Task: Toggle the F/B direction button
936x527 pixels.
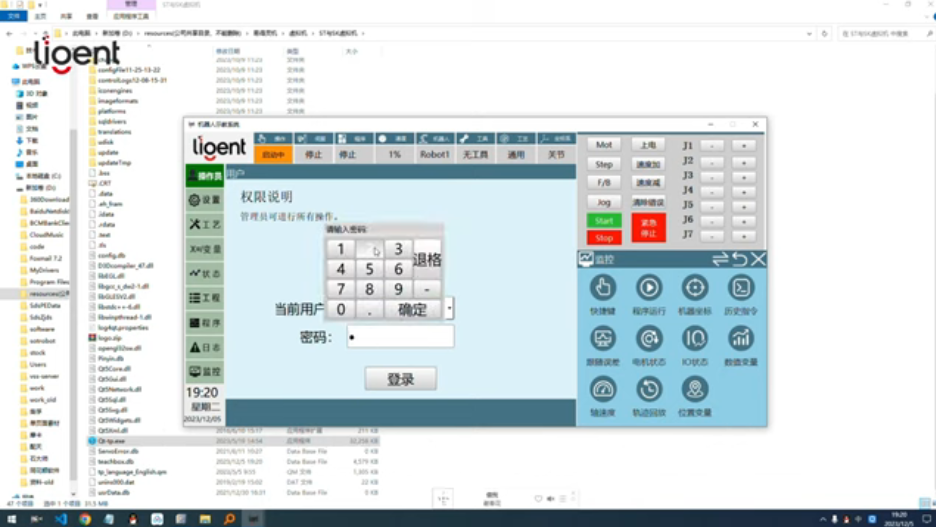Action: (604, 183)
